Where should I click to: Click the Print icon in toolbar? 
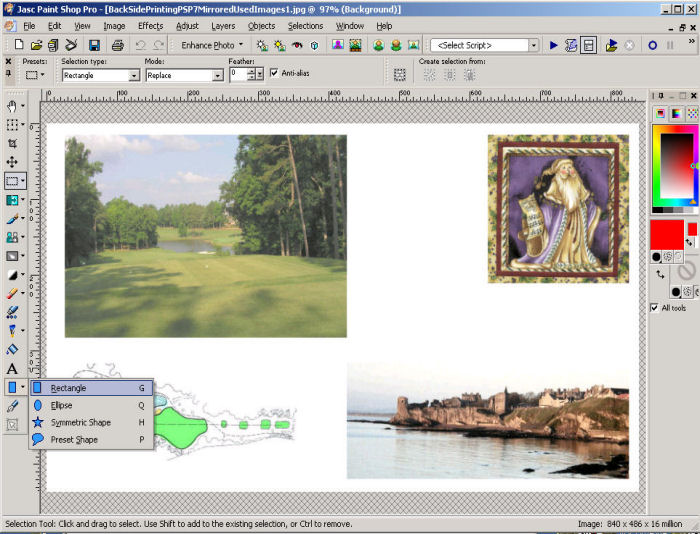(117, 45)
